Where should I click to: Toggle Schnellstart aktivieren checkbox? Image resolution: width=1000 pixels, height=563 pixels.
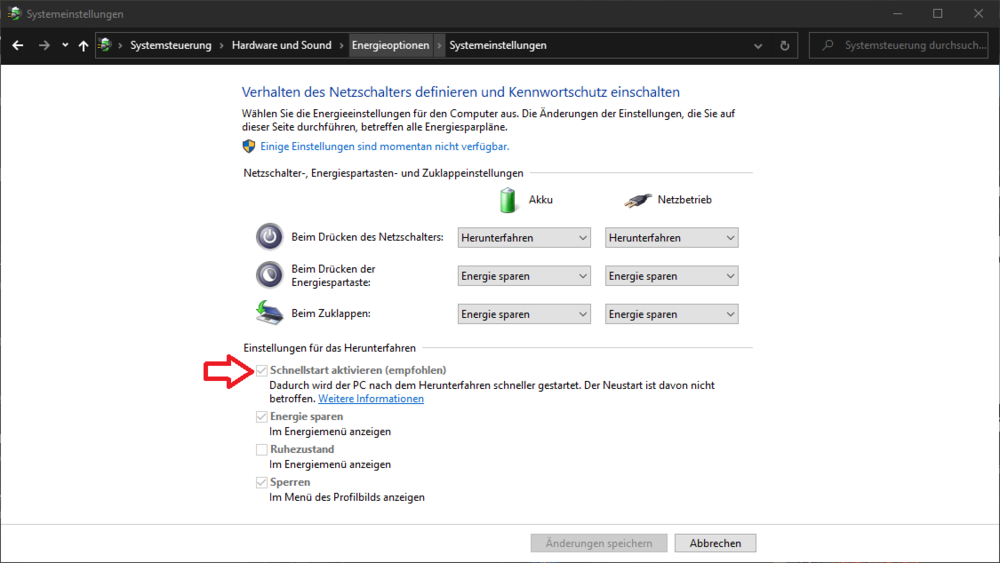[262, 371]
